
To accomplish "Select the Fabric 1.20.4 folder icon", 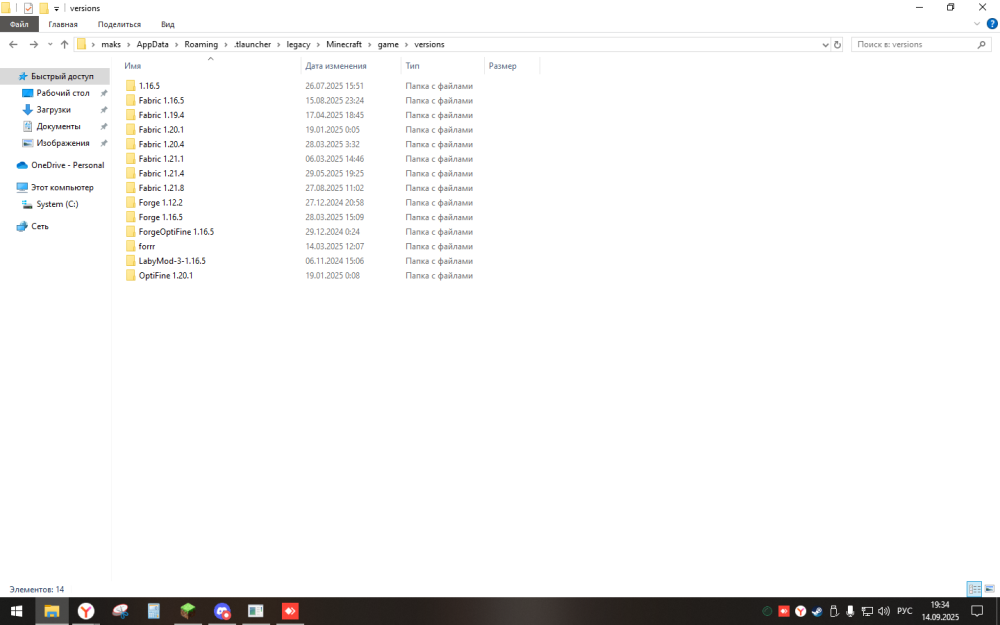I will tap(131, 144).
